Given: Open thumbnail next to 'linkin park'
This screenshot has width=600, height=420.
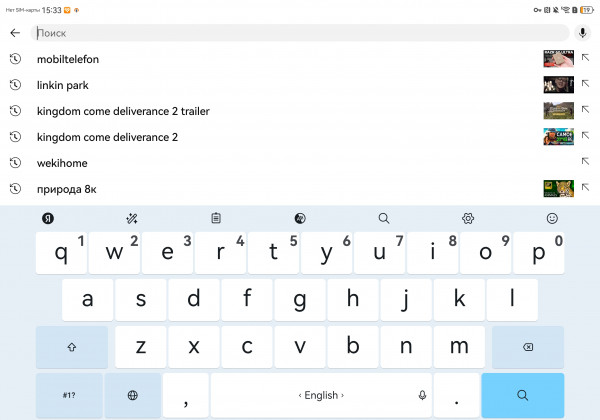Looking at the screenshot, I should [558, 85].
